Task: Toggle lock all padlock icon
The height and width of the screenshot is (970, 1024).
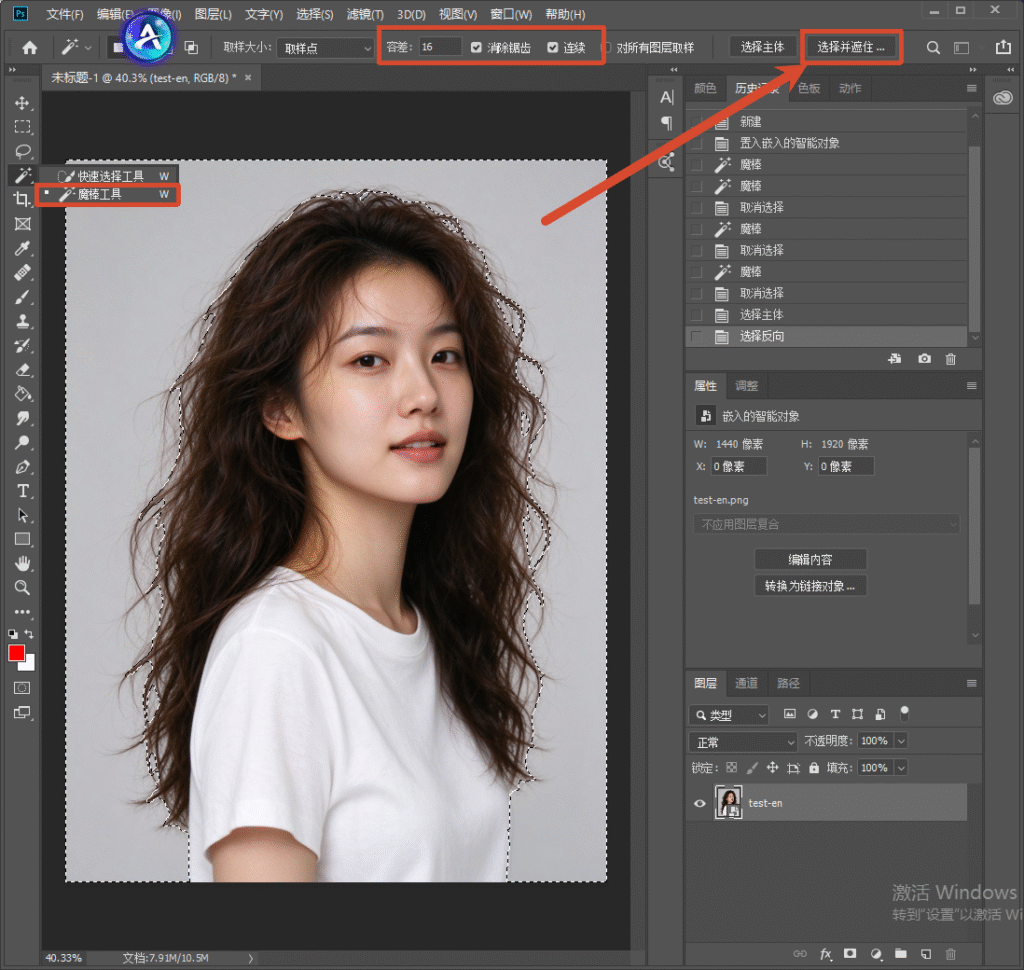Action: tap(814, 768)
